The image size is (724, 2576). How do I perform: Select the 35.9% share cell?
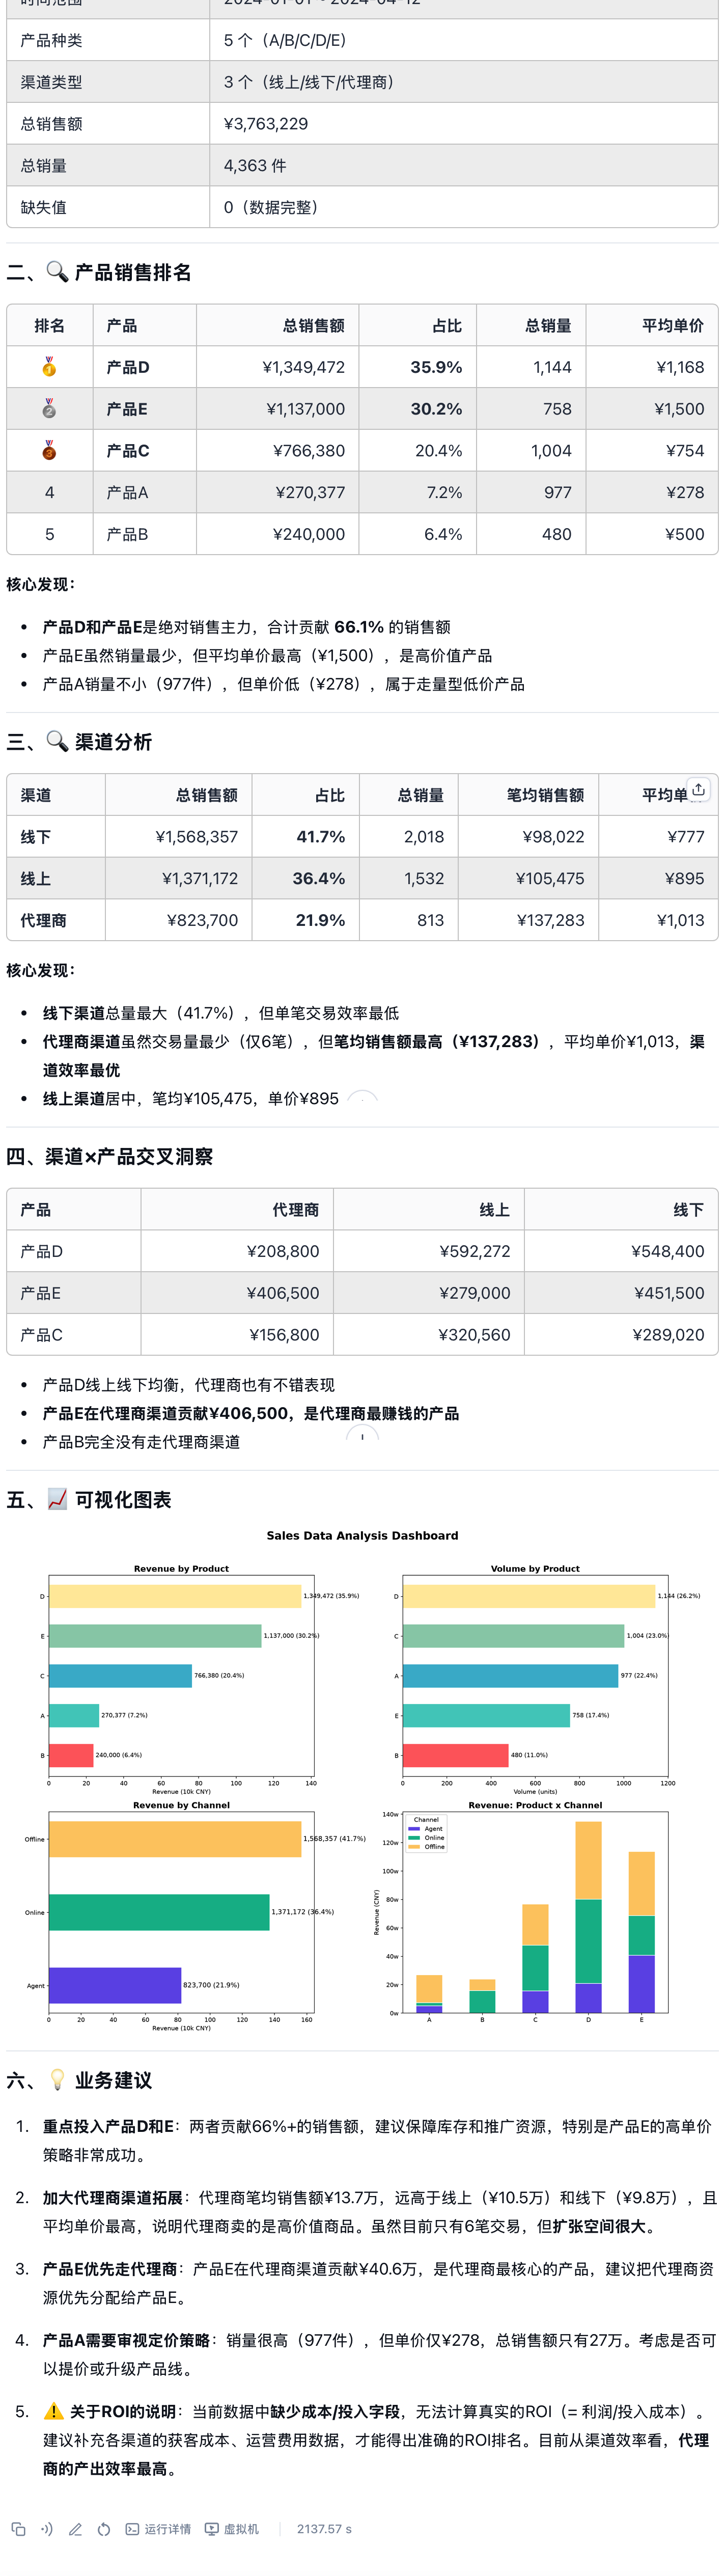[418, 367]
